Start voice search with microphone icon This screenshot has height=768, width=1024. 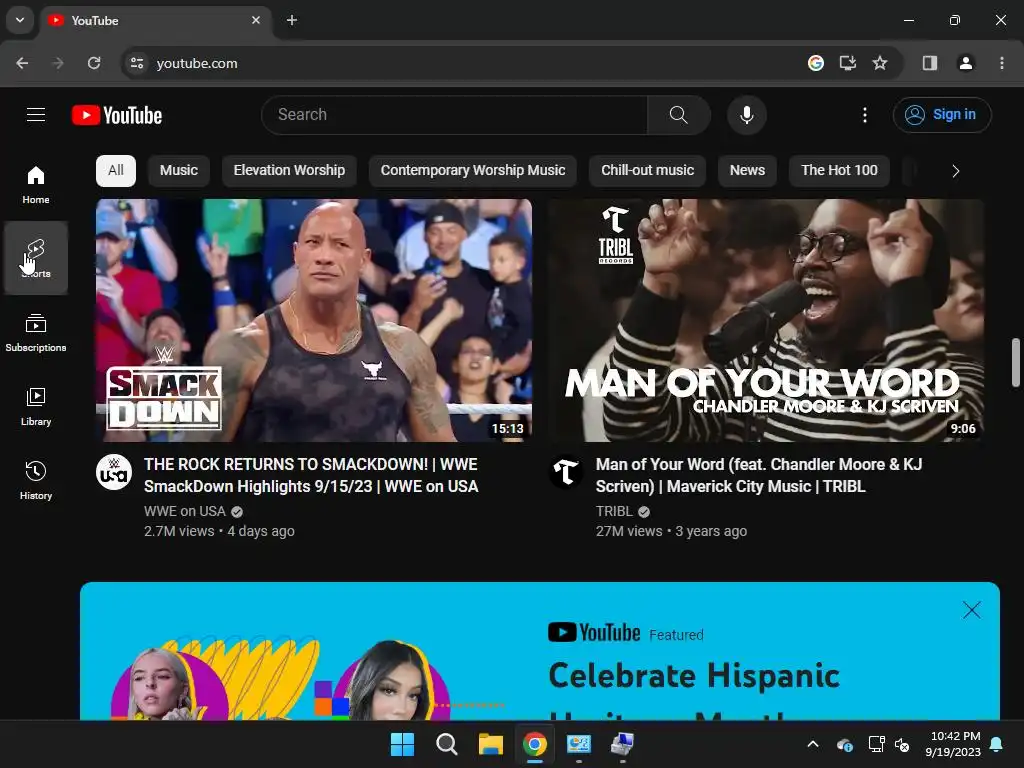point(746,115)
